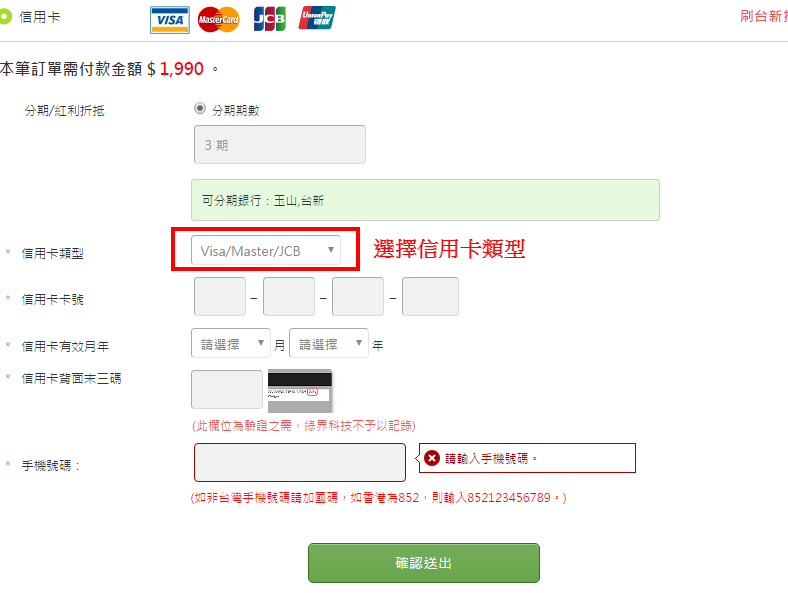Click the JCB card logo
This screenshot has width=788, height=593.
[269, 19]
